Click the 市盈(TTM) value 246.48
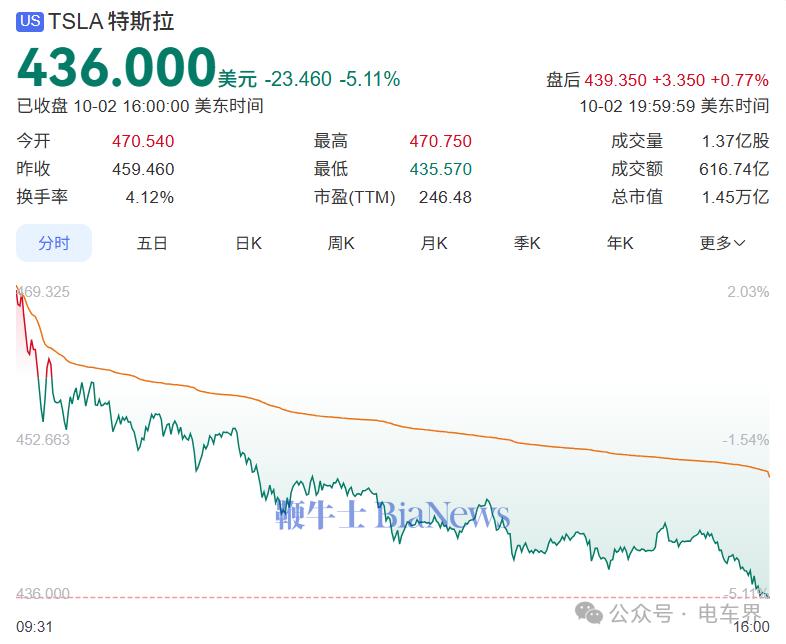 pyautogui.click(x=445, y=197)
